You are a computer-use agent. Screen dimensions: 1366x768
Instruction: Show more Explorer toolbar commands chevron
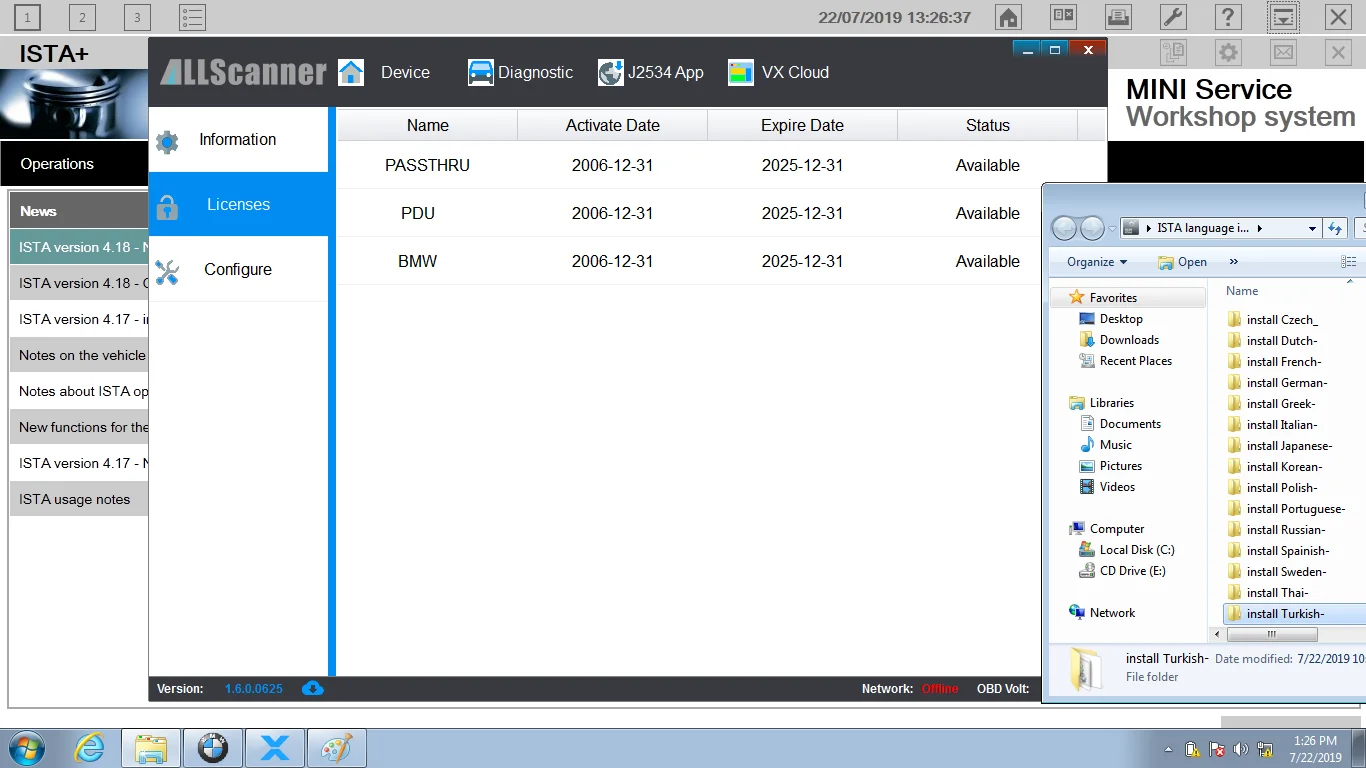point(1233,262)
